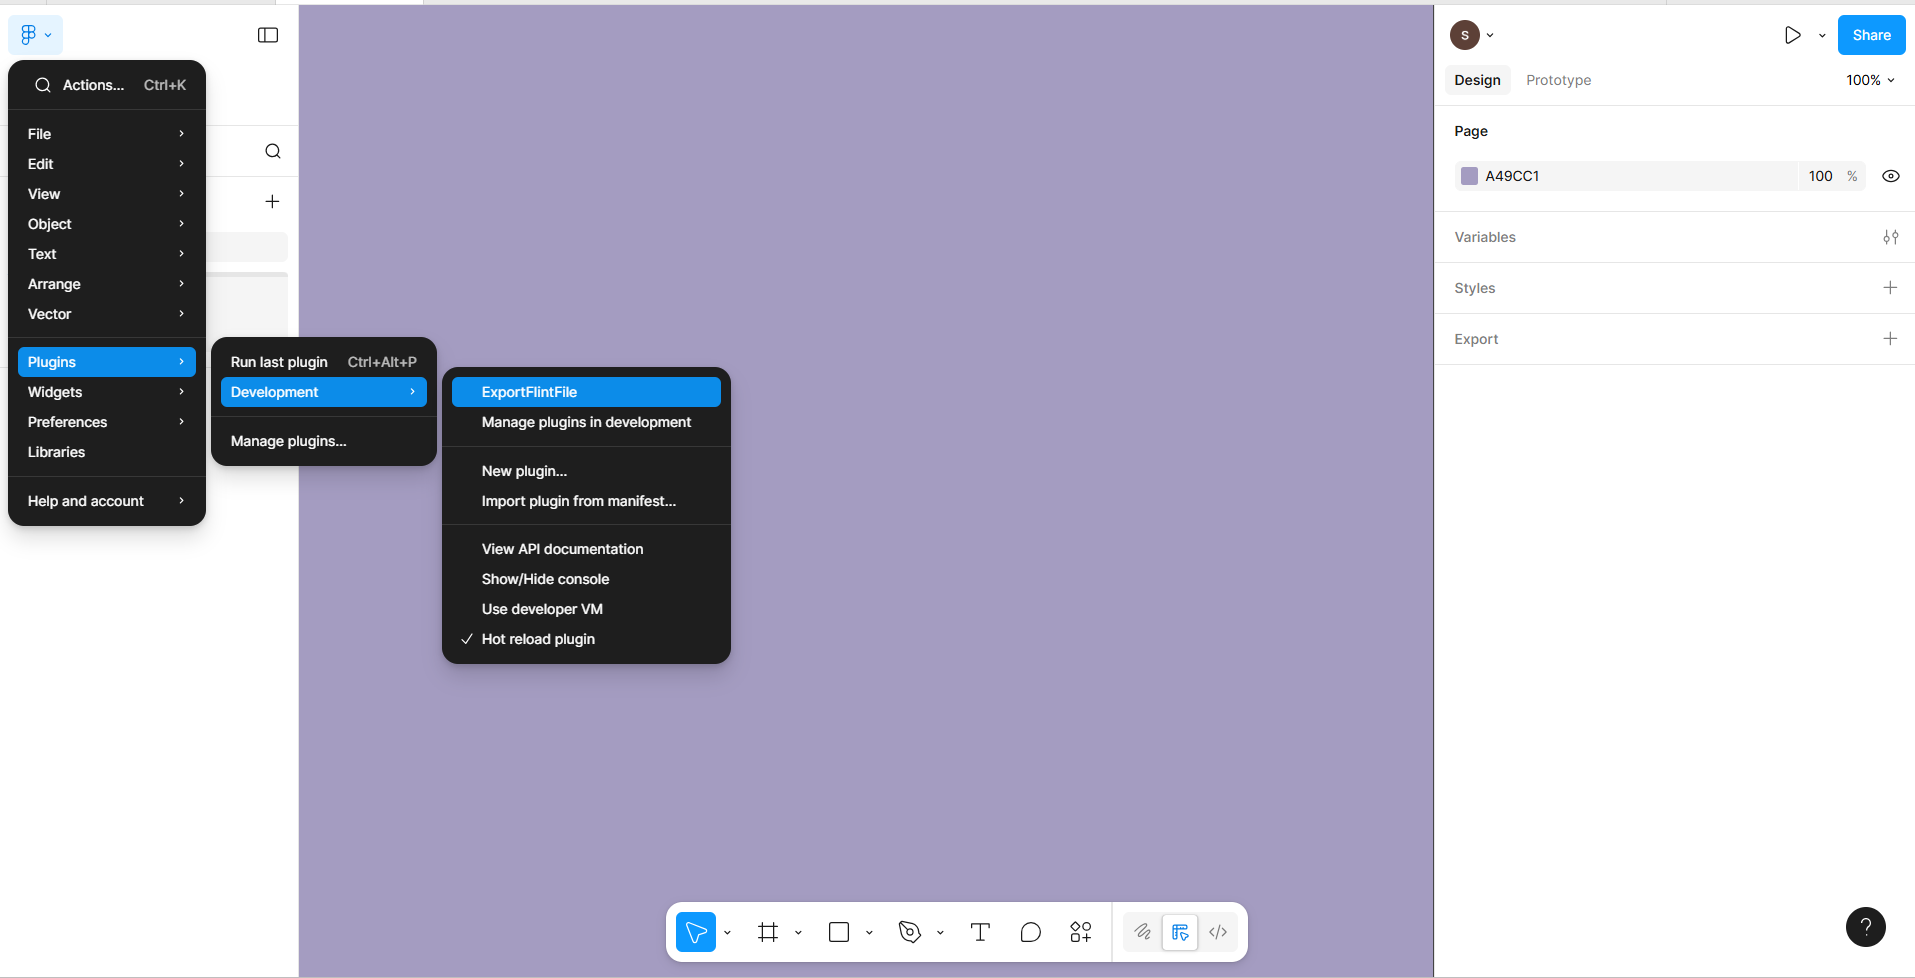Screen dimensions: 1915x978
Task: Choose Libraries from main menu
Action: [107, 452]
